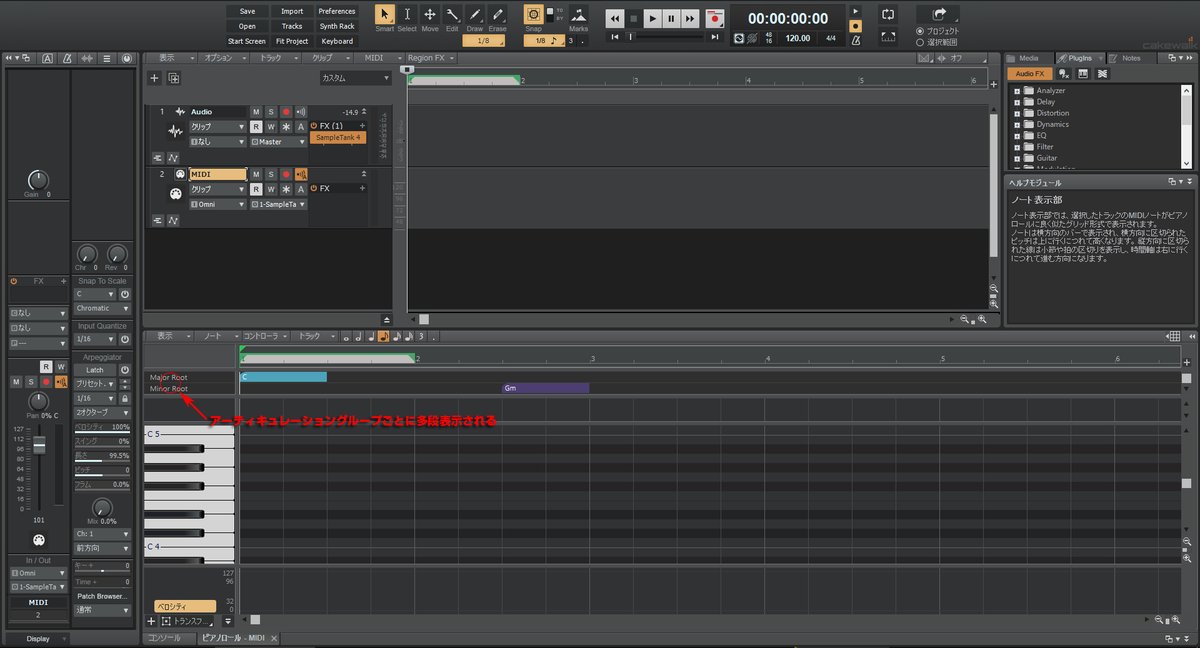Screen dimensions: 1200x648
Task: Open the Synth Rack
Action: pos(337,26)
